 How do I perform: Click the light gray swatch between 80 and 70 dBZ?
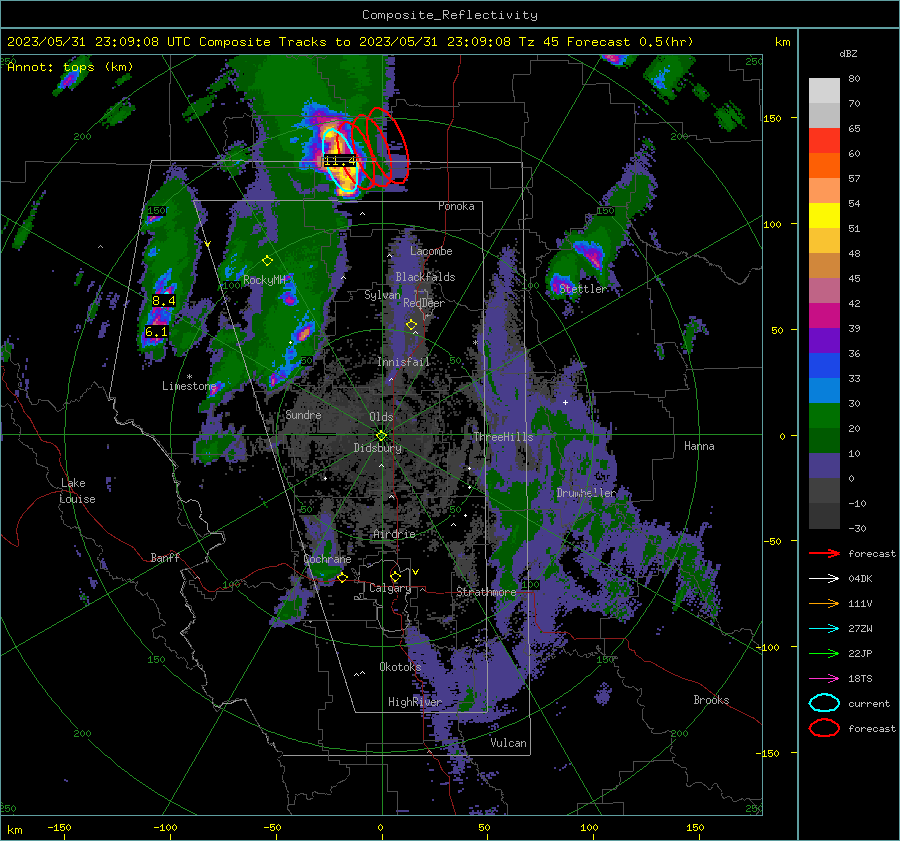click(x=824, y=91)
